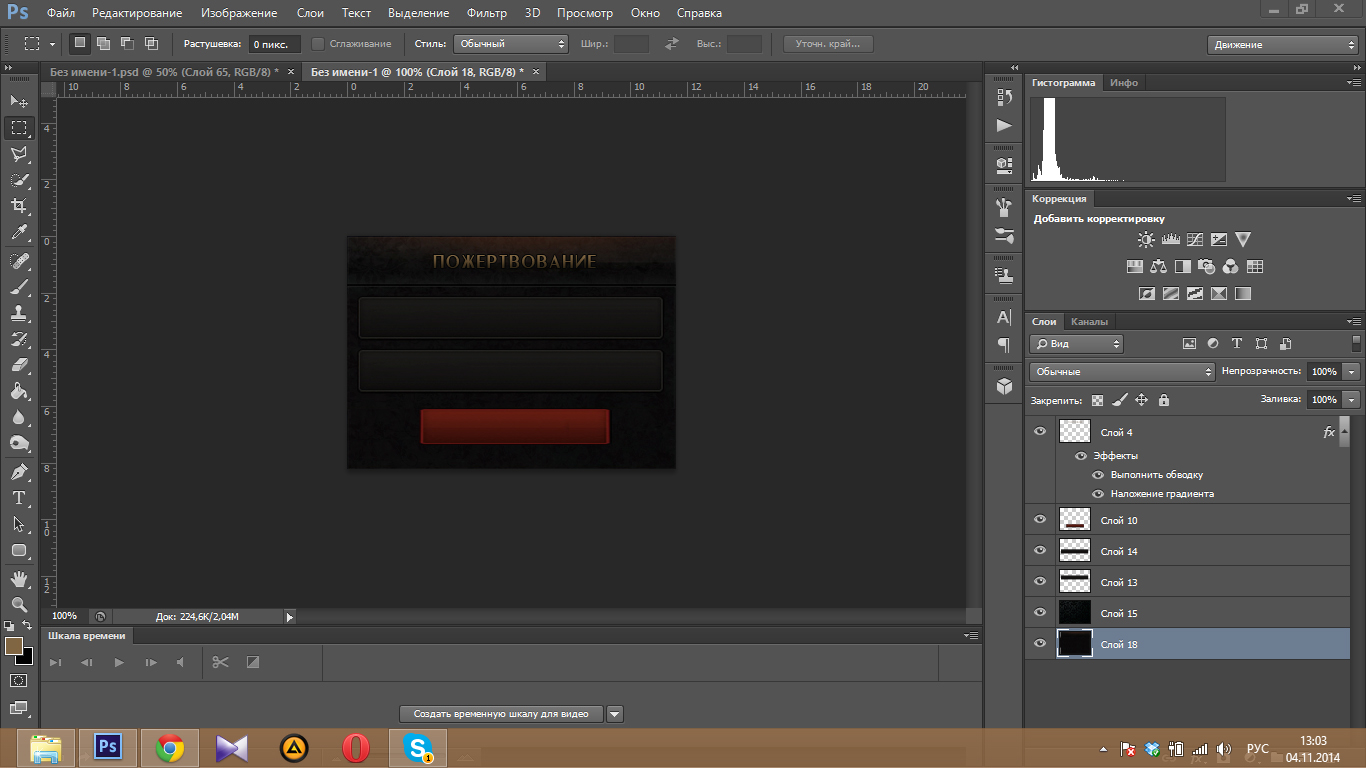
Task: Open the Непрозрачность opacity dropdown arrow
Action: (1352, 371)
